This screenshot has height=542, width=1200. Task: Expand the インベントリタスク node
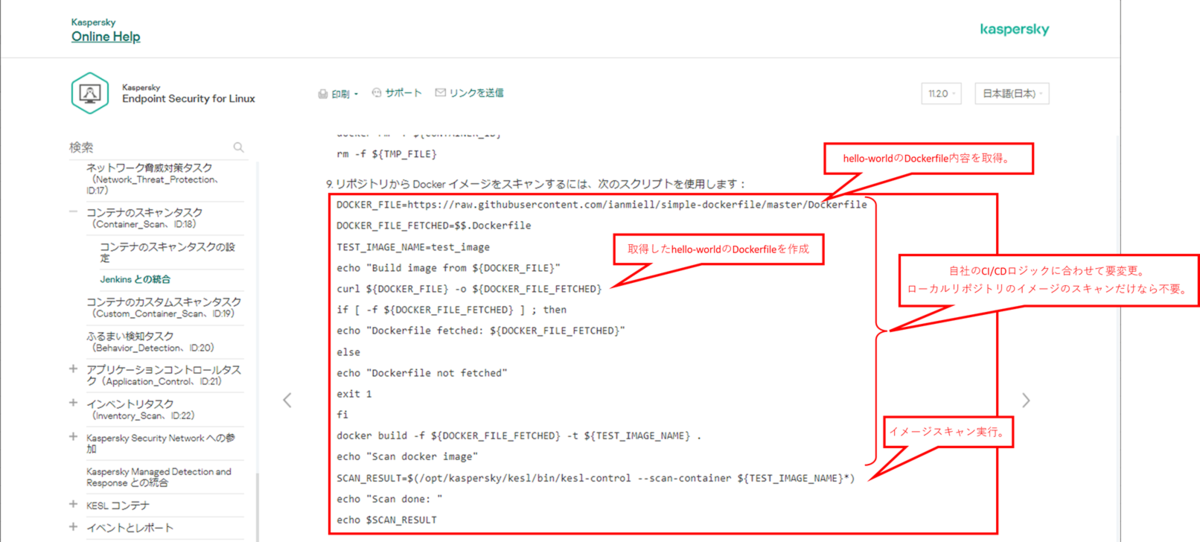pyautogui.click(x=74, y=403)
